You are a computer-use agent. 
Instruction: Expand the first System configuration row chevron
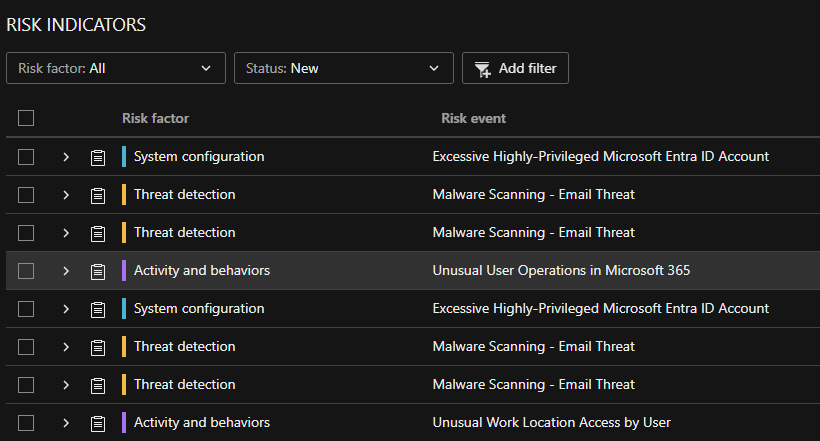[x=66, y=157]
